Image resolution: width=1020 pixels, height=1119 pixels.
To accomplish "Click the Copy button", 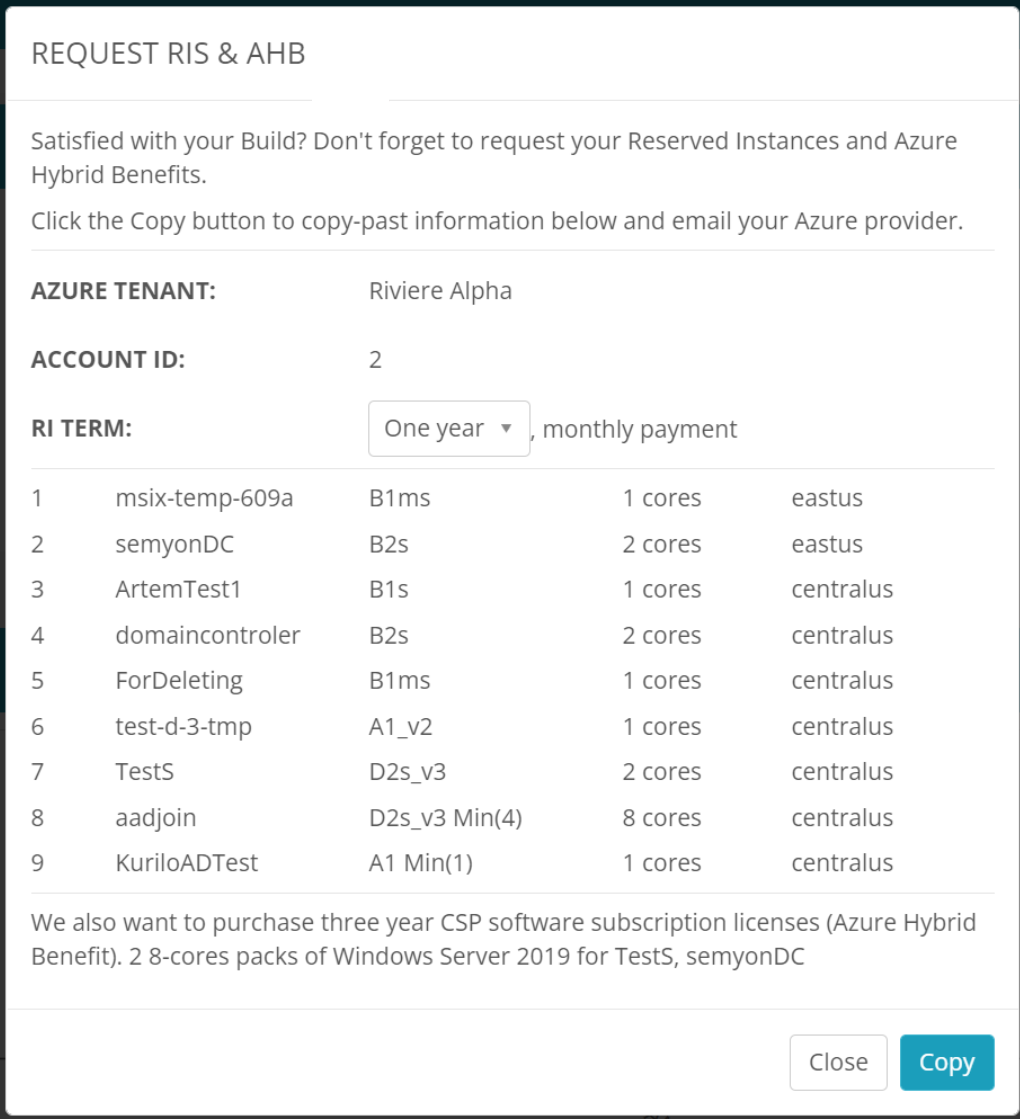I will click(946, 1062).
